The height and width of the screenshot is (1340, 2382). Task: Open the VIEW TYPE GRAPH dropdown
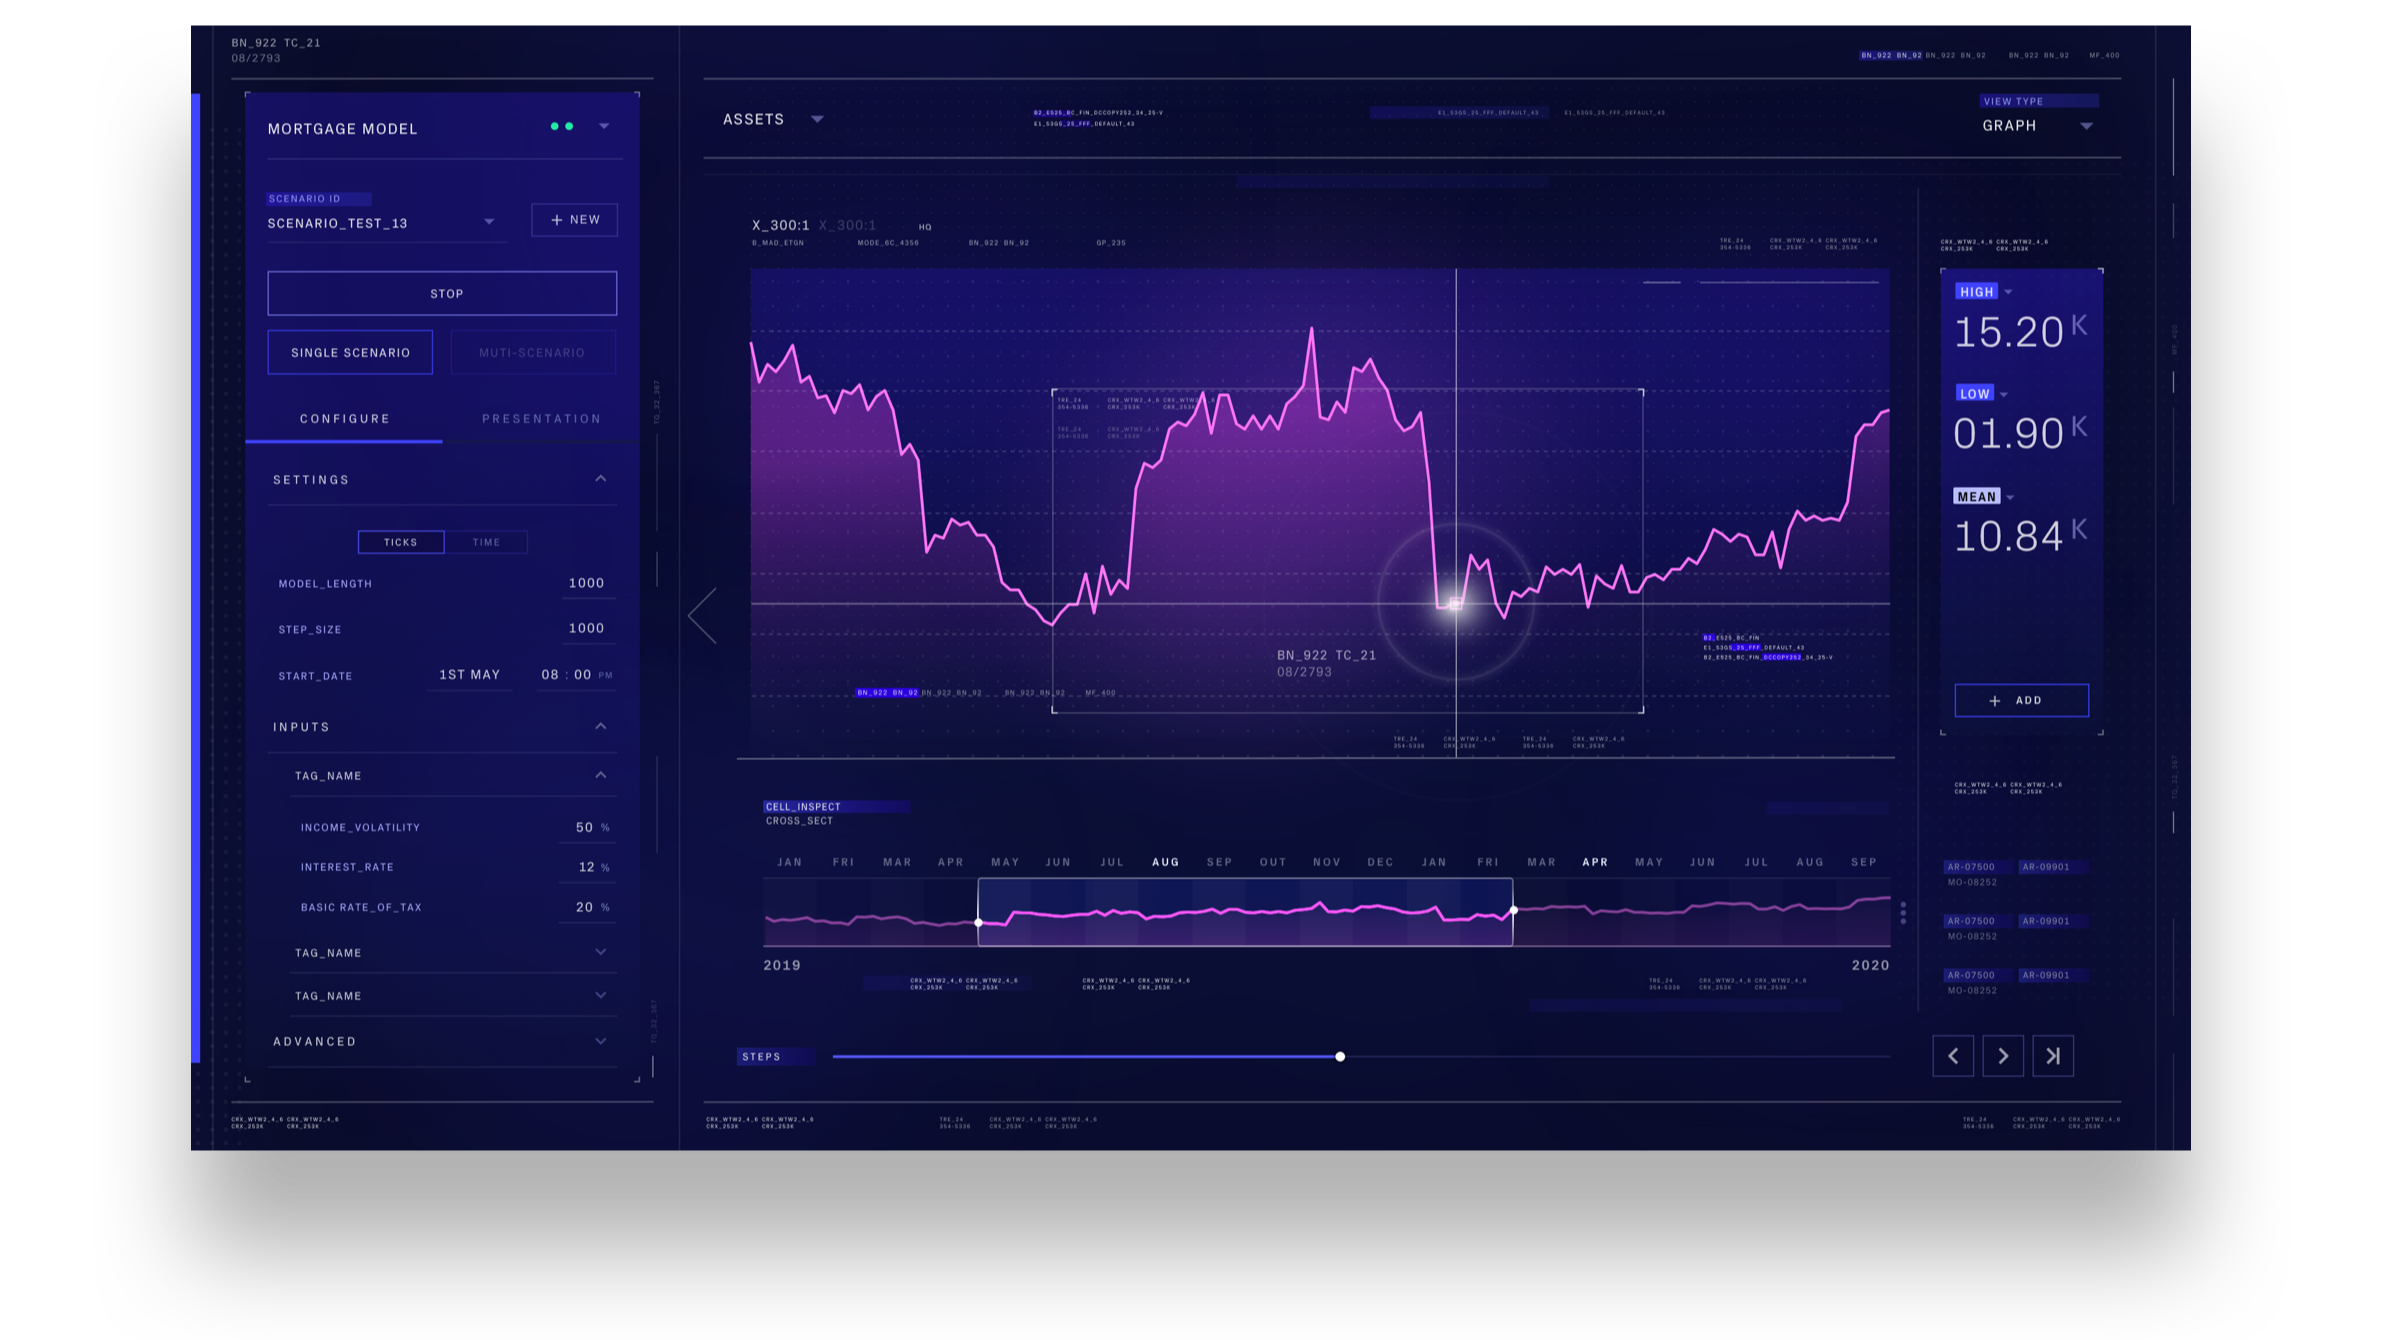point(2037,126)
